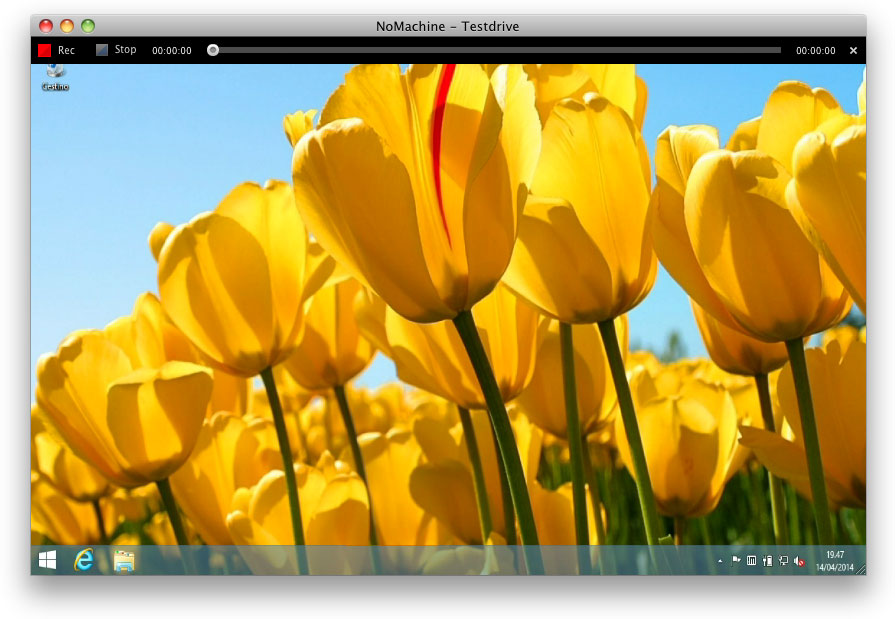Image resolution: width=895 pixels, height=619 pixels.
Task: Click the power plug tray icon
Action: tap(767, 561)
